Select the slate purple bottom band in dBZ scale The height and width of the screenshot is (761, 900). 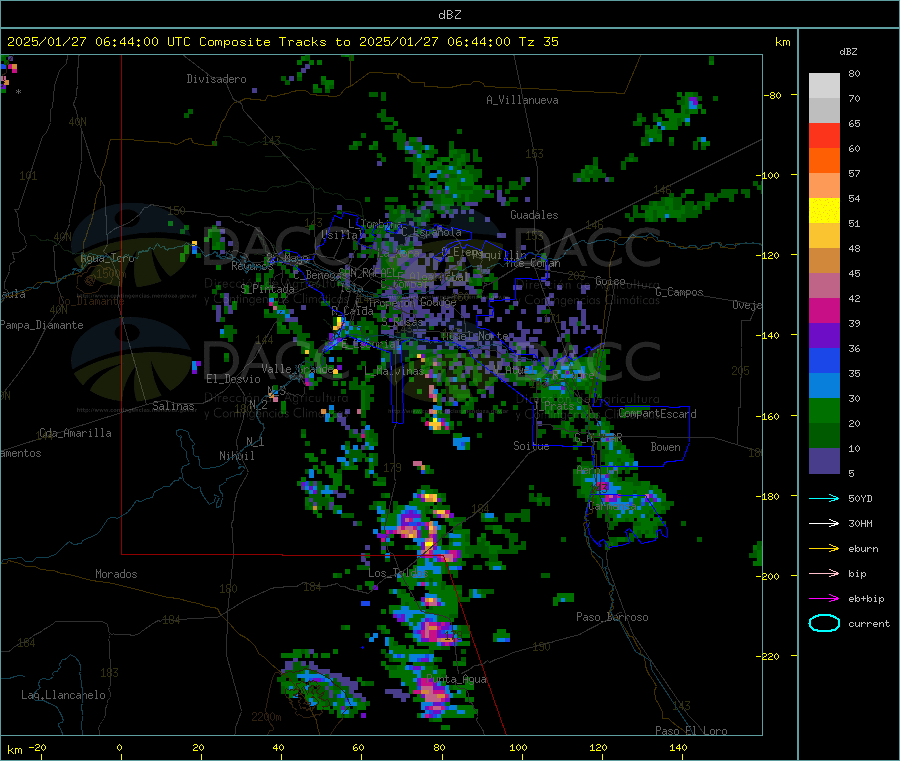click(824, 461)
